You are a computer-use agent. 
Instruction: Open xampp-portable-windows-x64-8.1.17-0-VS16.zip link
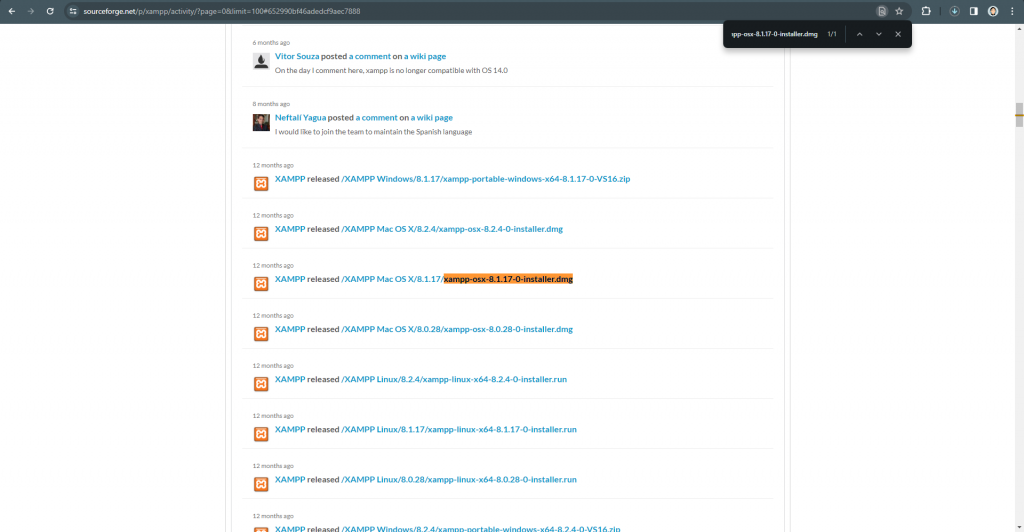(x=486, y=179)
